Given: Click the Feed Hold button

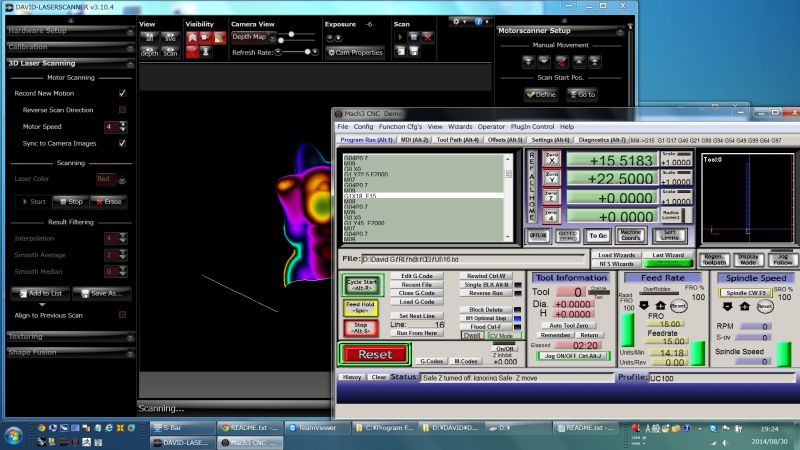Looking at the screenshot, I should point(360,307).
